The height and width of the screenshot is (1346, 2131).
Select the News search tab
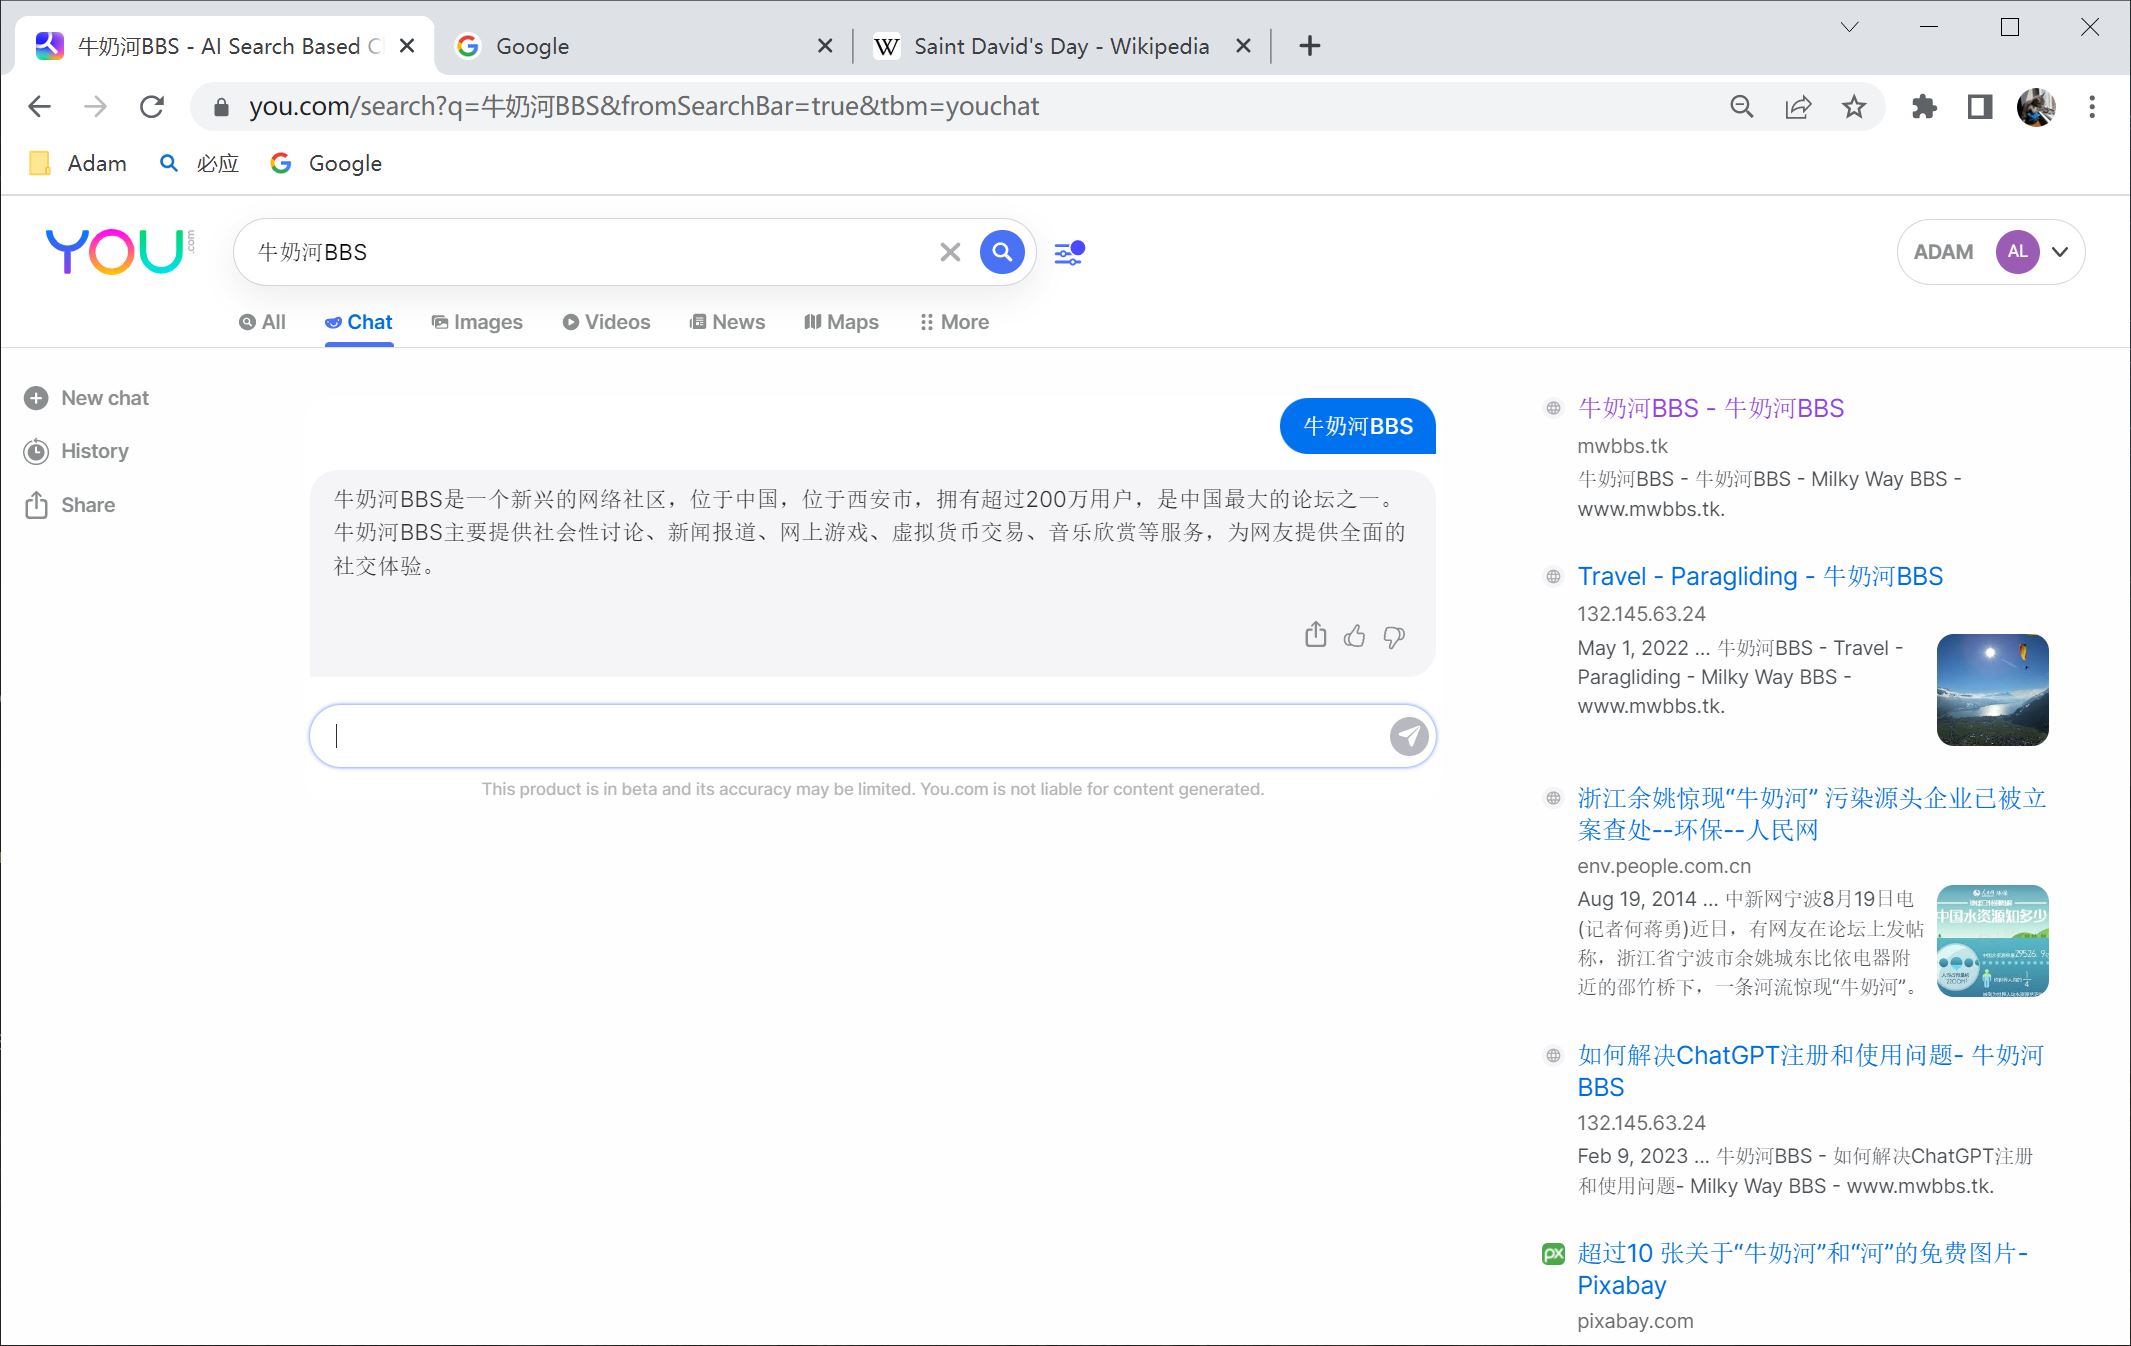[x=727, y=322]
